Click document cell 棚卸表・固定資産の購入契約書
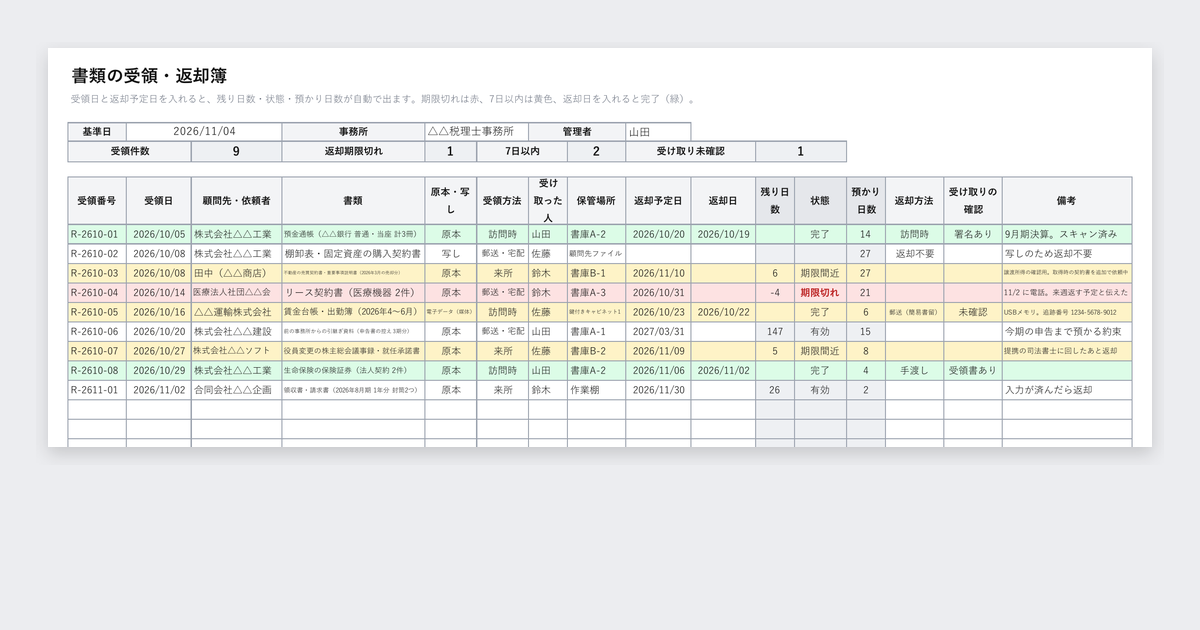Viewport: 1200px width, 630px height. 353,254
